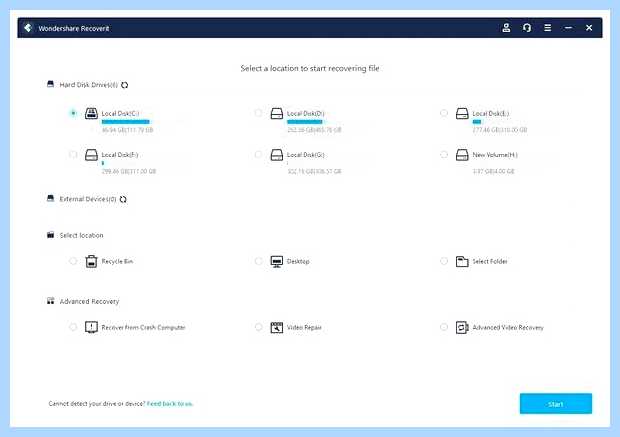
Task: Open the Feed back to us link
Action: coord(170,404)
